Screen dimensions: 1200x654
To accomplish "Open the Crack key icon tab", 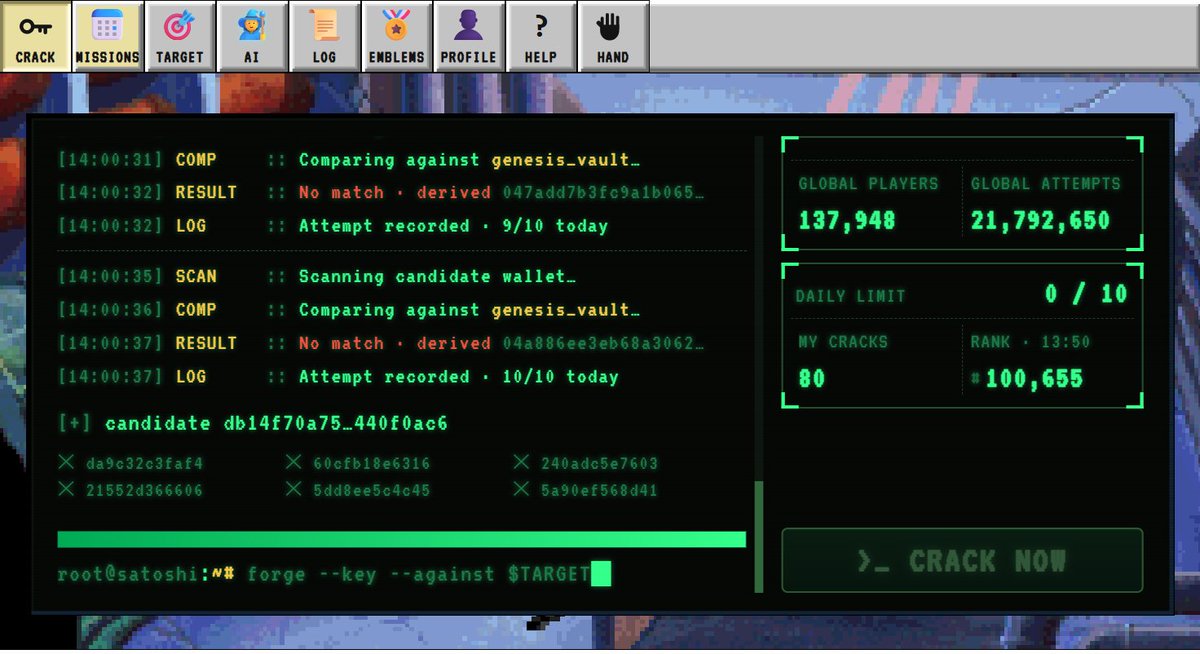I will [x=36, y=37].
